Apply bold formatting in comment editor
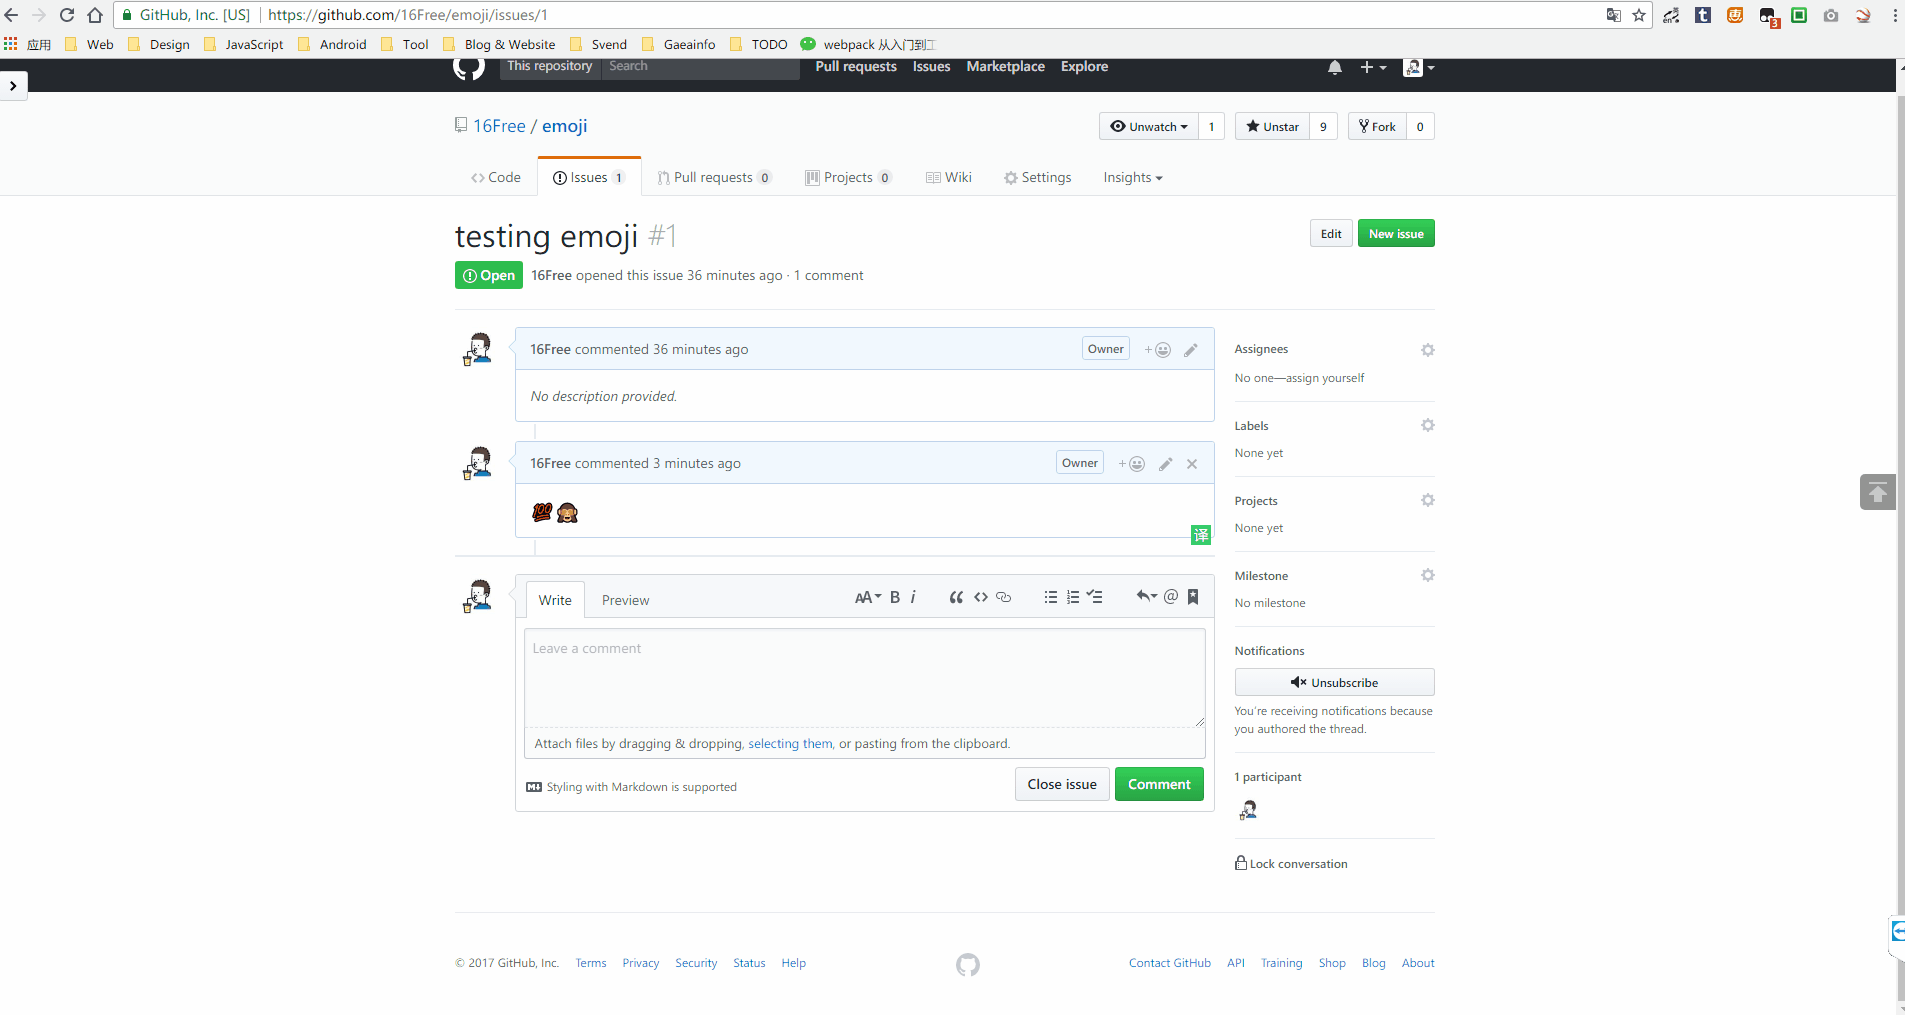The width and height of the screenshot is (1905, 1015). tap(895, 597)
